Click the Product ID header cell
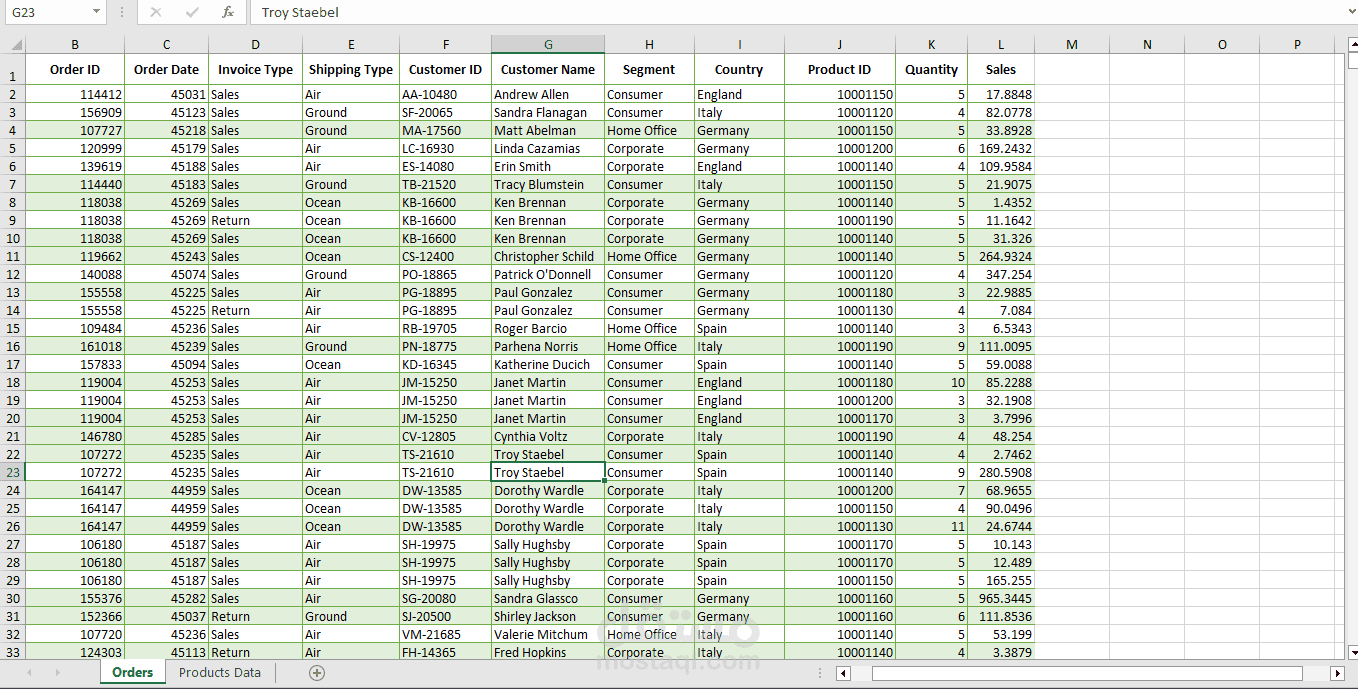Viewport: 1358px width, 689px height. coord(840,69)
